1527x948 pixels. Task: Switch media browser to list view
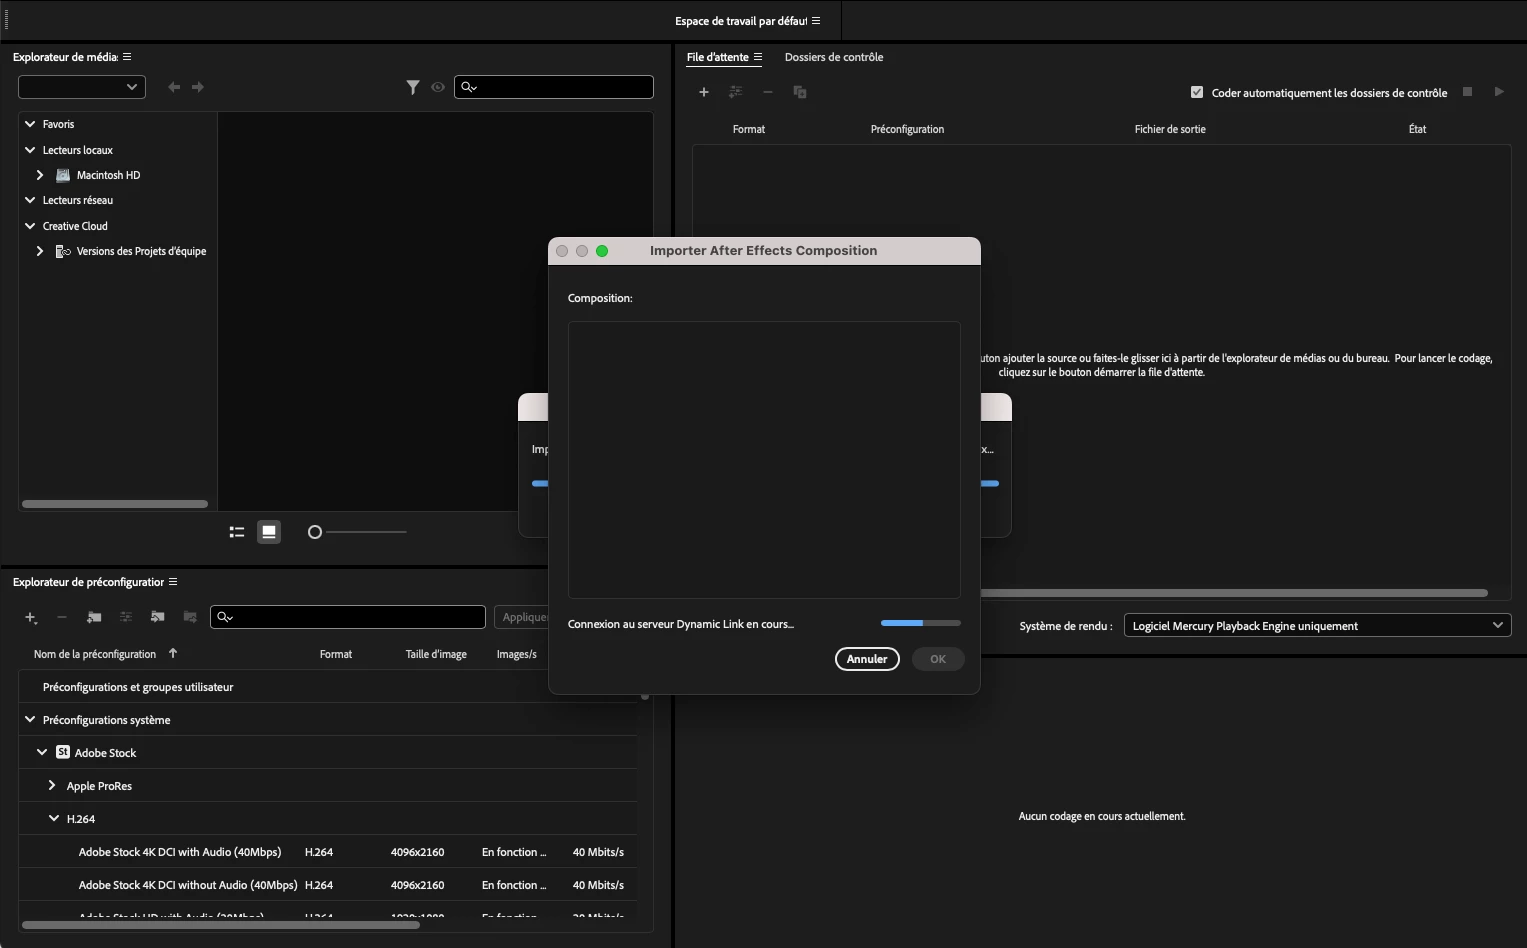237,532
